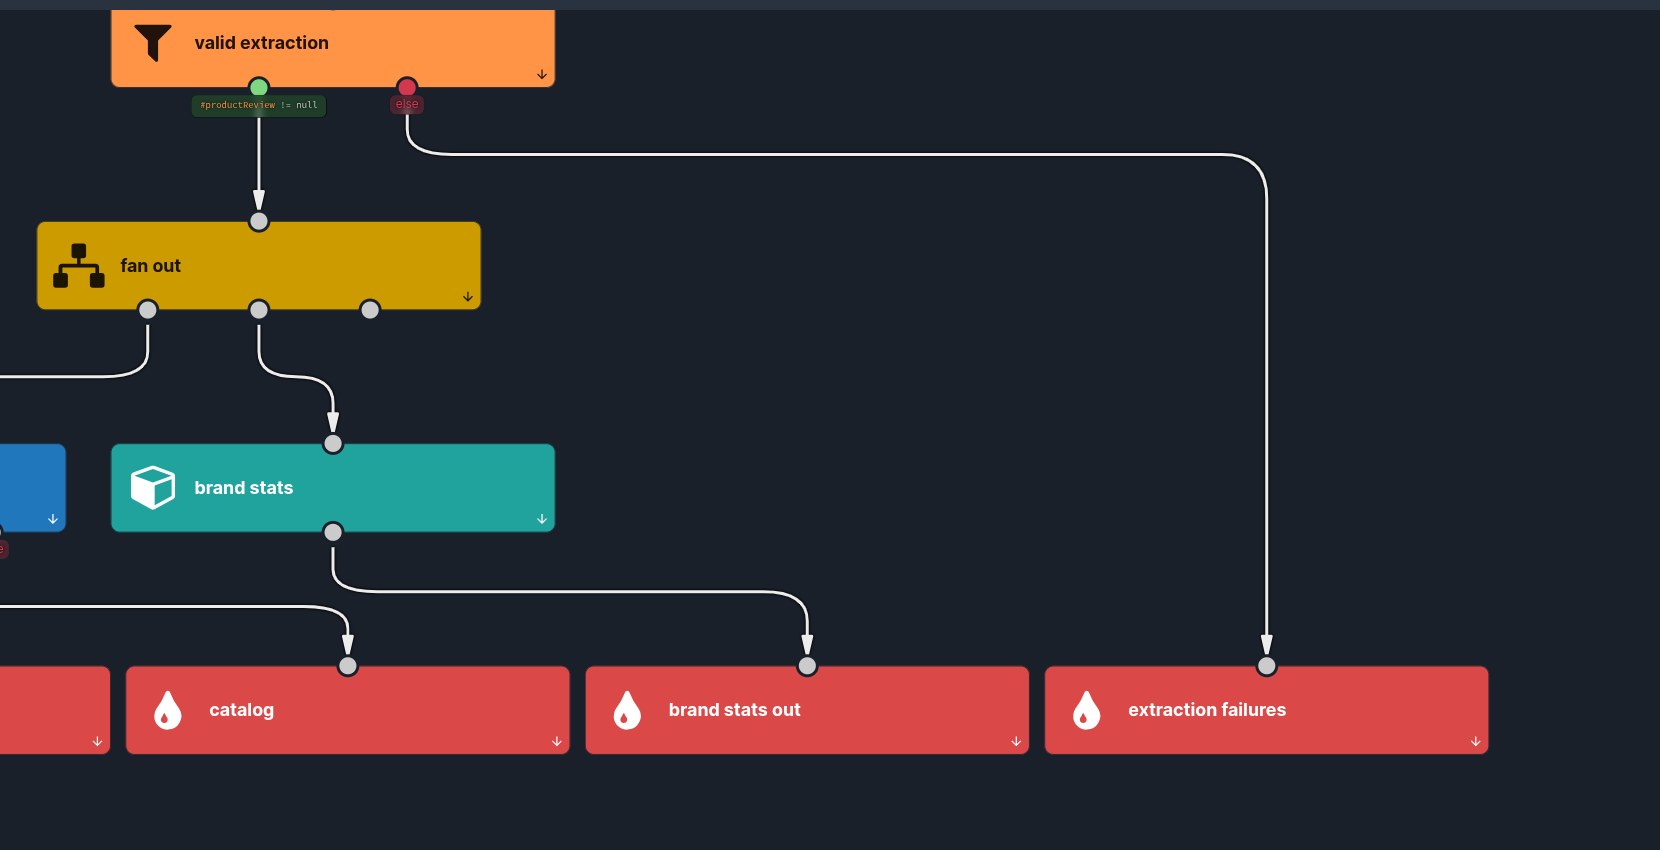Viewport: 1660px width, 850px height.
Task: Click the input port atop fan out
Action: pos(259,221)
